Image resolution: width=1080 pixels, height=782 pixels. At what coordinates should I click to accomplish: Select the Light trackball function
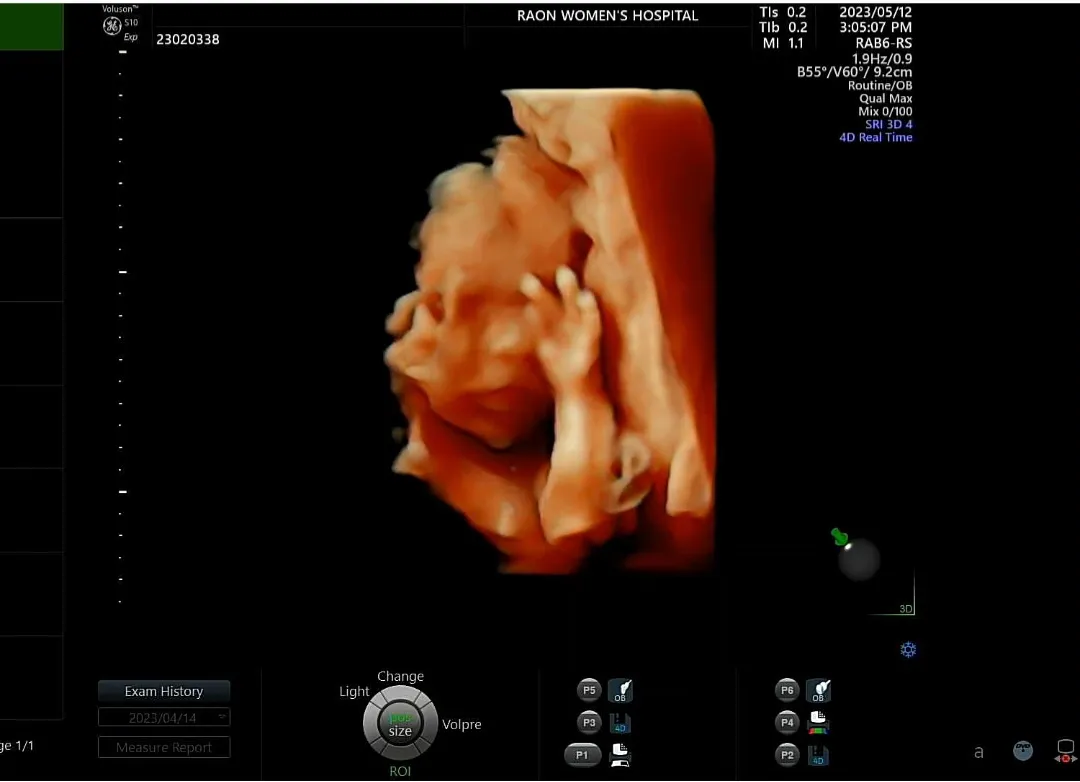tap(354, 691)
